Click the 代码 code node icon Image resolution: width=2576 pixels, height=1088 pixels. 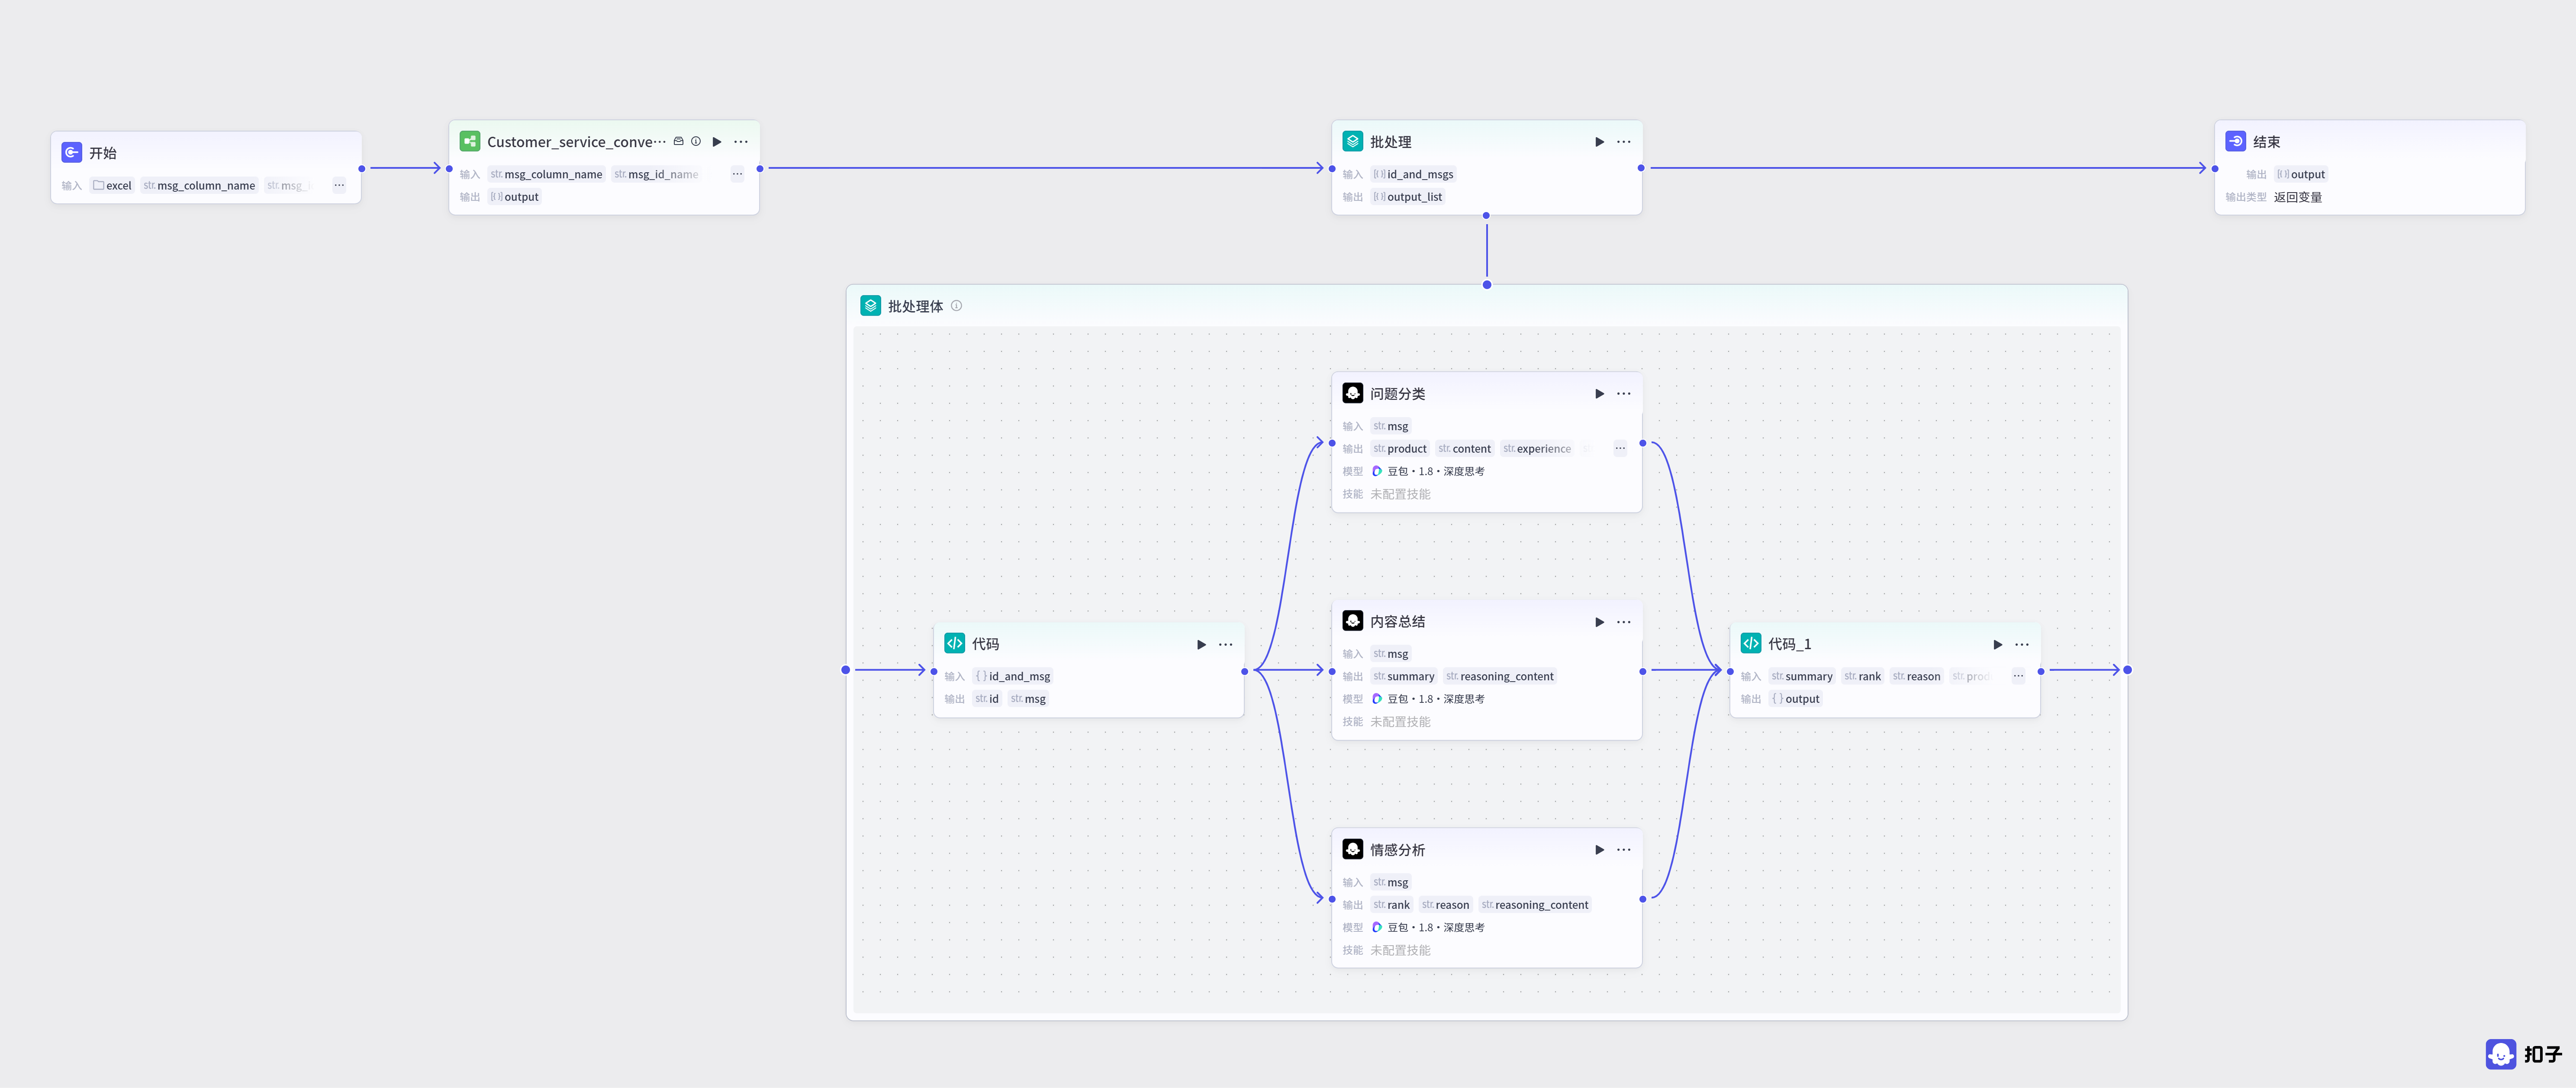pos(955,643)
